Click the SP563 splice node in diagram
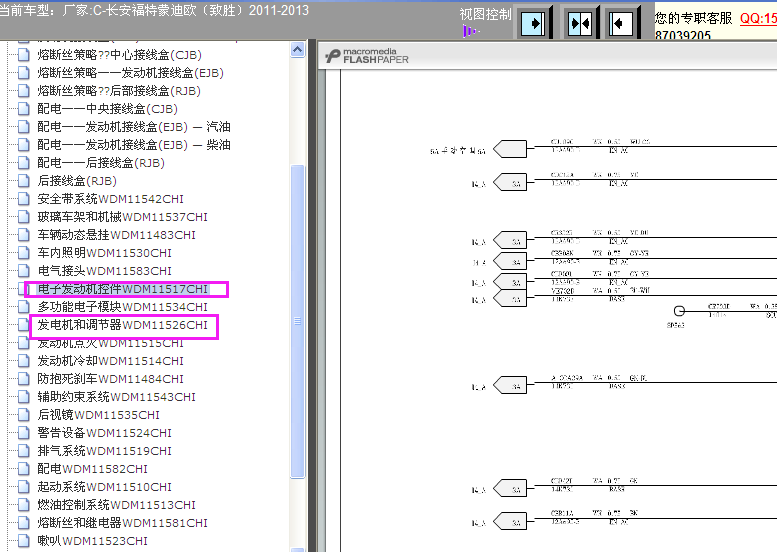 click(679, 311)
